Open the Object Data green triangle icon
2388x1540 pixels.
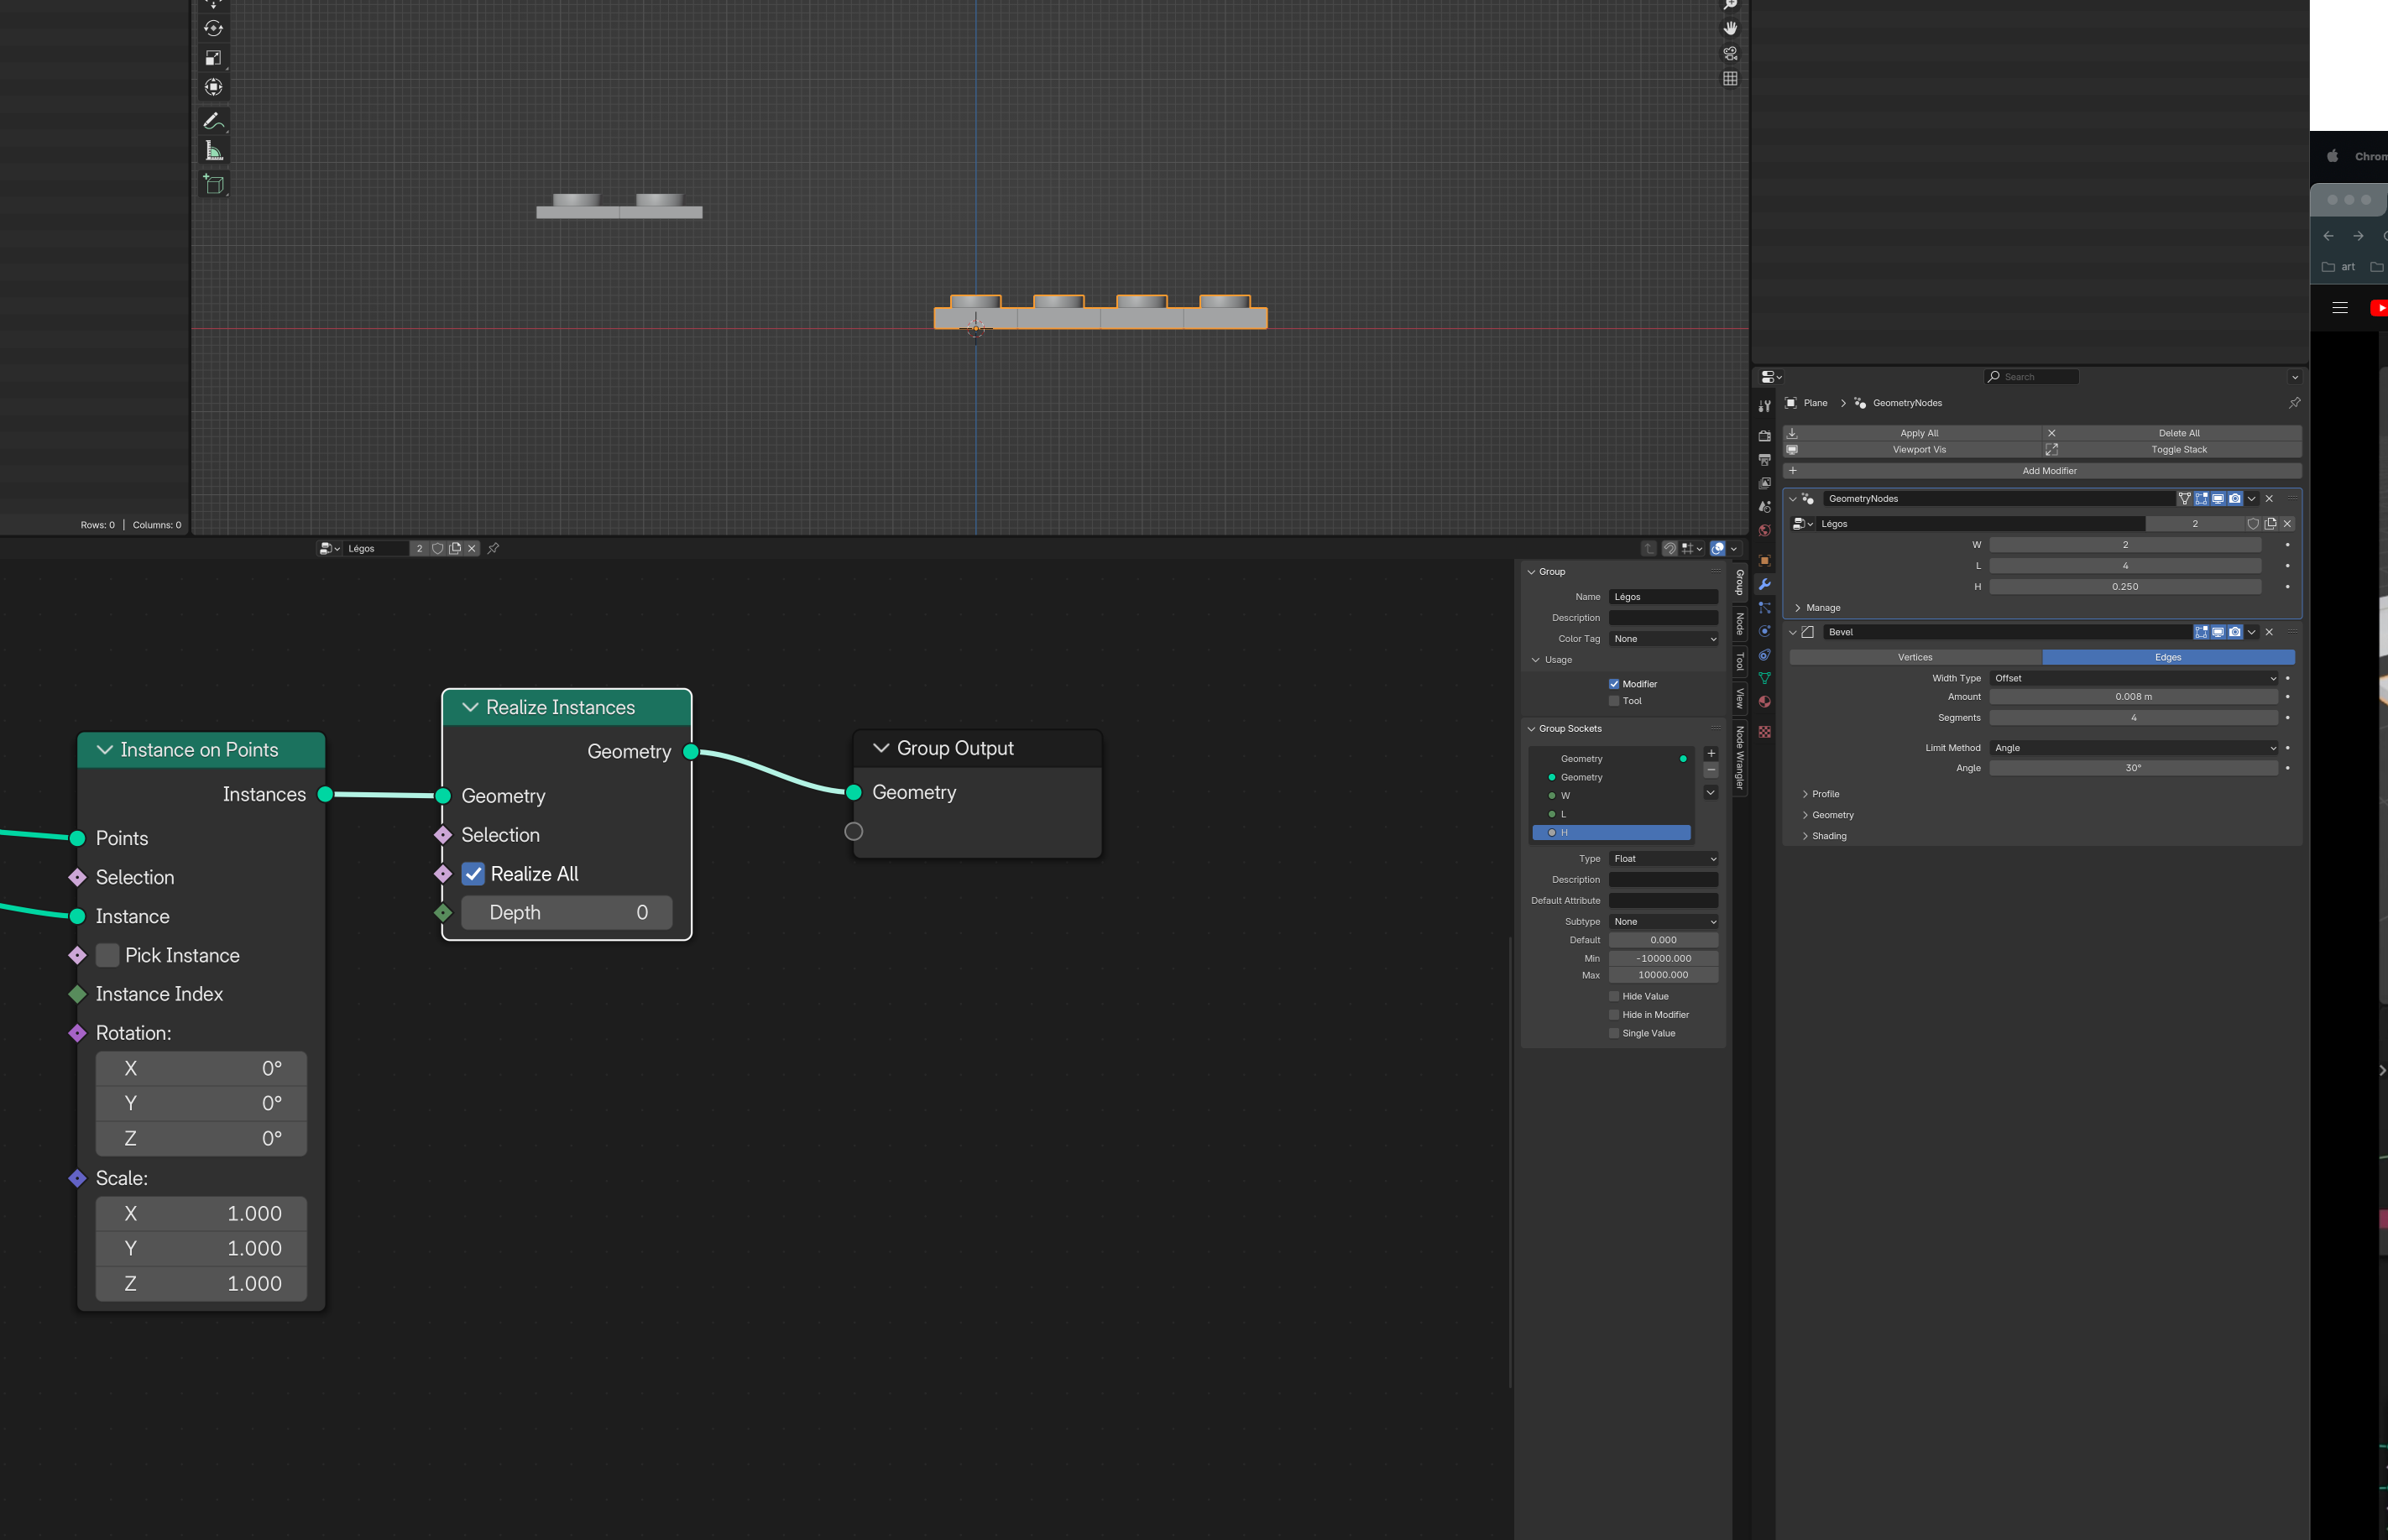[1764, 678]
